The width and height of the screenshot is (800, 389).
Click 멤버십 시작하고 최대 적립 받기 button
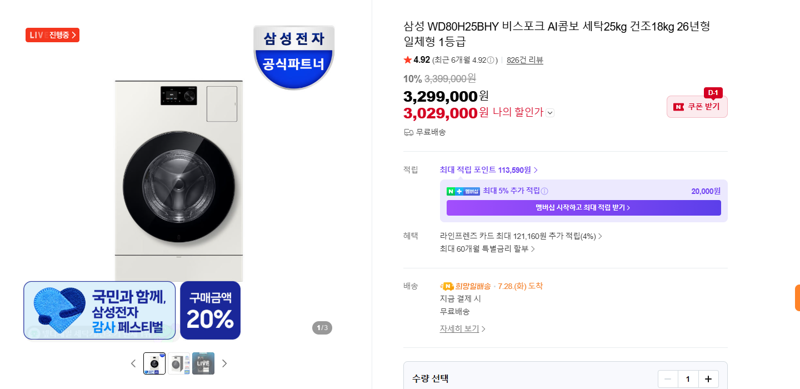click(x=584, y=208)
